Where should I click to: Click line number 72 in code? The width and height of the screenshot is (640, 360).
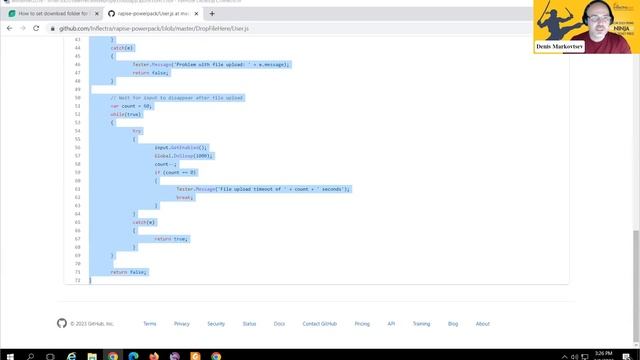tap(78, 280)
